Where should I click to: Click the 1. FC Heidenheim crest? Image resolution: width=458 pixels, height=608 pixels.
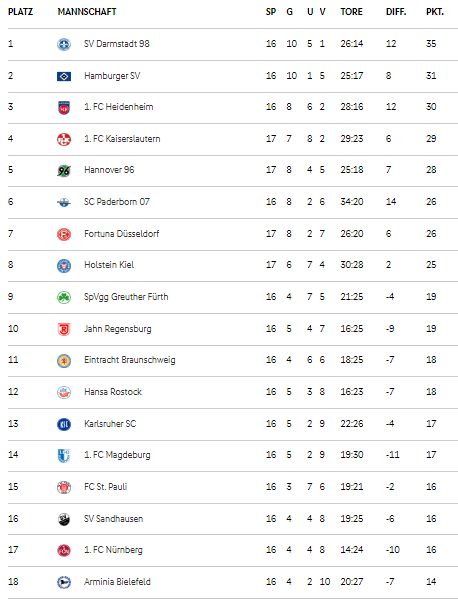point(64,108)
